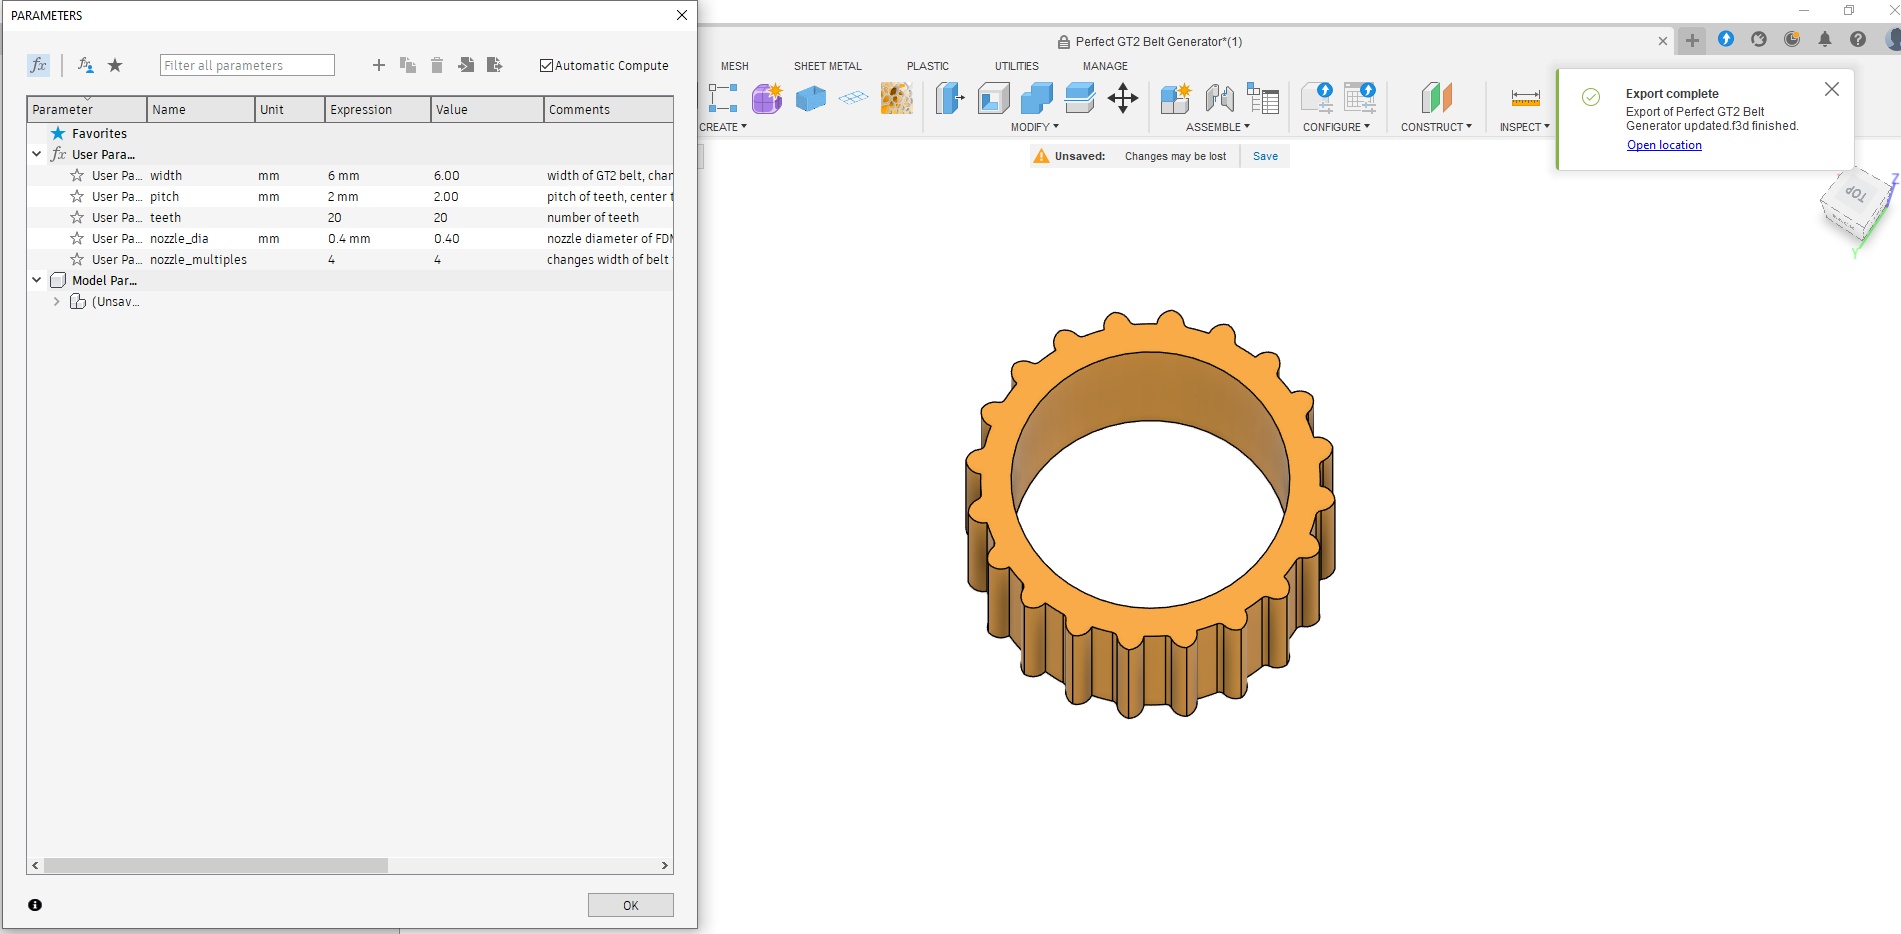
Task: Click the New Component icon
Action: [1176, 98]
